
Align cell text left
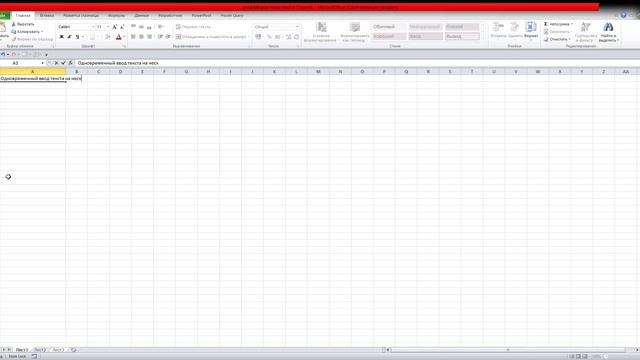click(x=133, y=37)
